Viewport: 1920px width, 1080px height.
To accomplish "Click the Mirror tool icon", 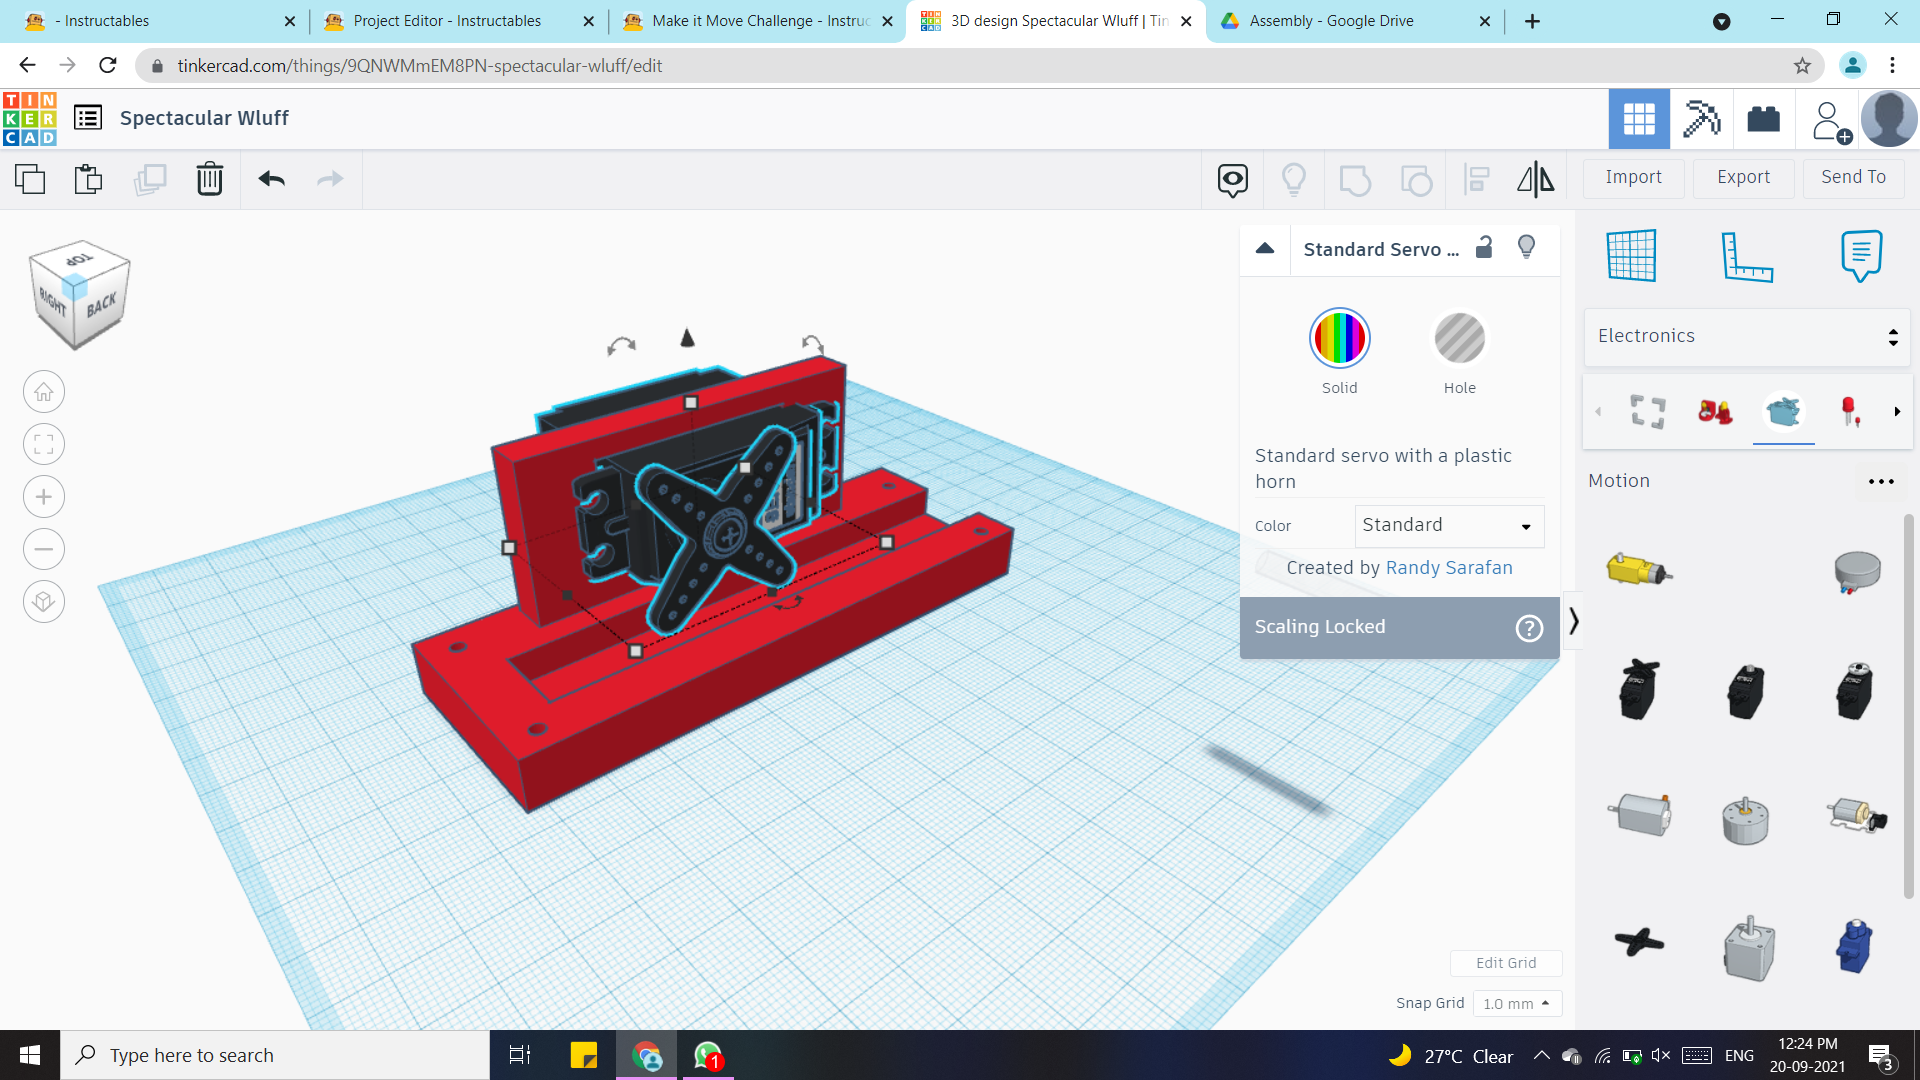I will pyautogui.click(x=1535, y=179).
